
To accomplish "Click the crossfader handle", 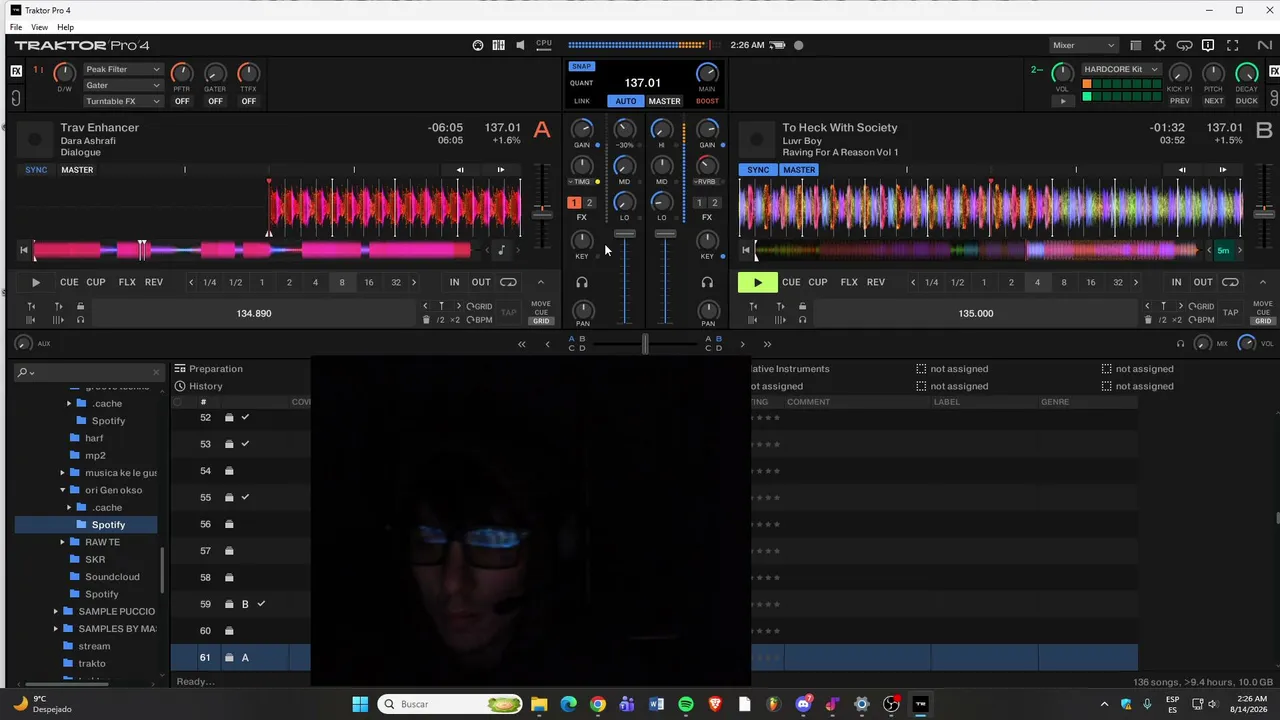I will 645,344.
